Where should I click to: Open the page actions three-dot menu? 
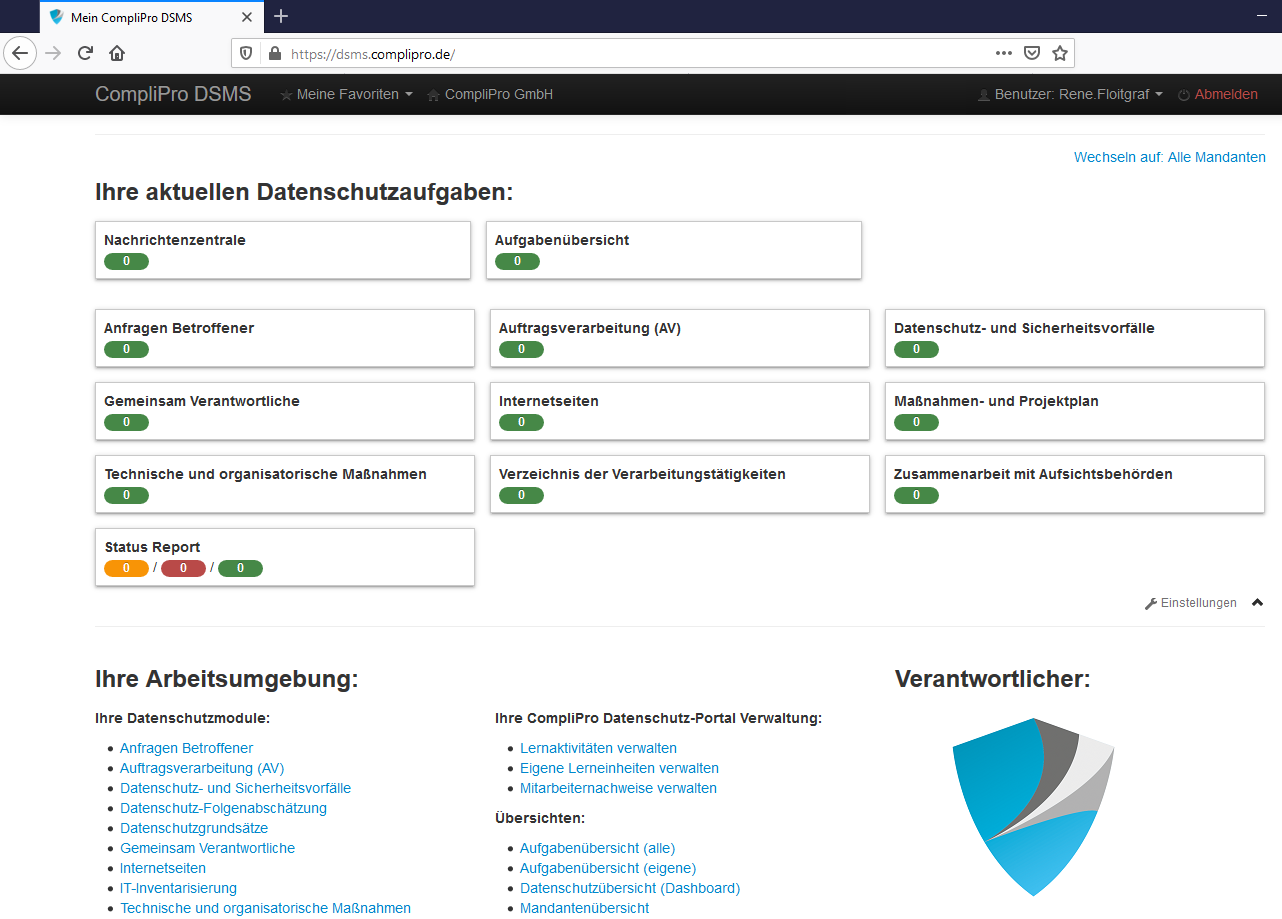coord(1004,53)
